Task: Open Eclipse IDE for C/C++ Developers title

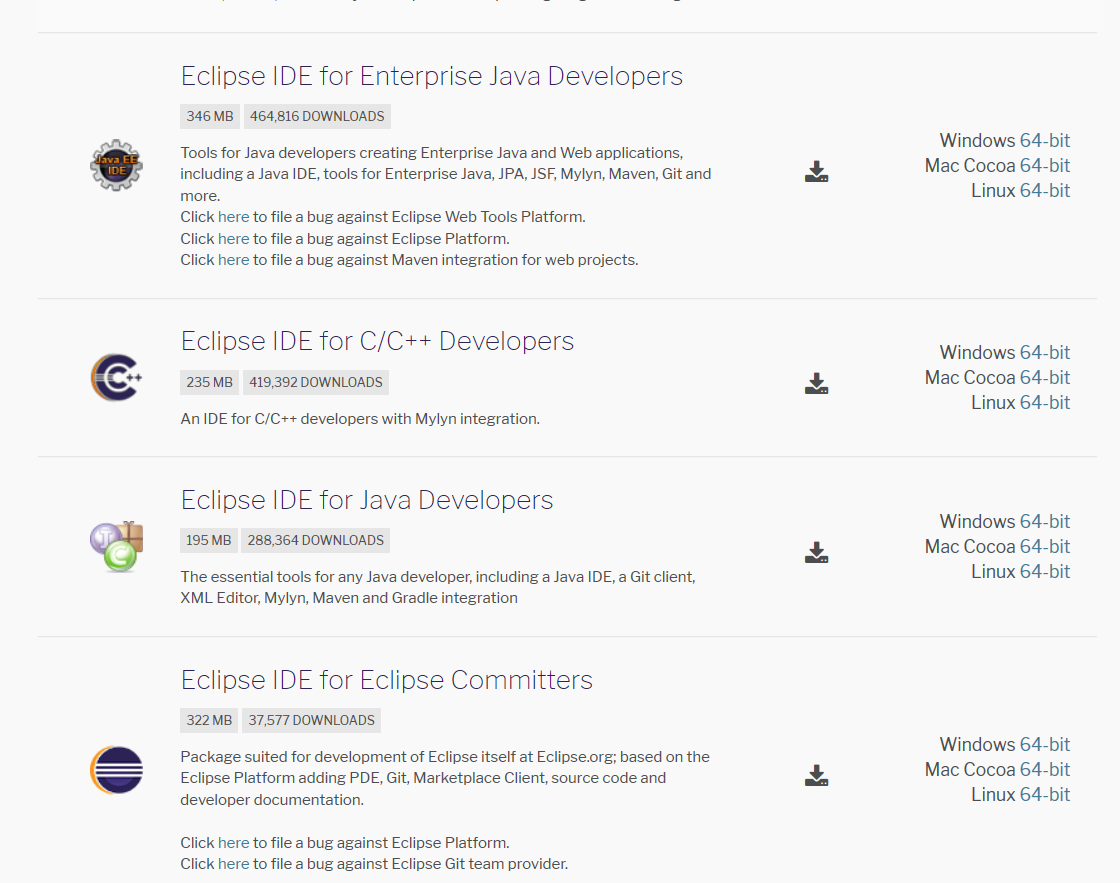Action: click(x=377, y=341)
